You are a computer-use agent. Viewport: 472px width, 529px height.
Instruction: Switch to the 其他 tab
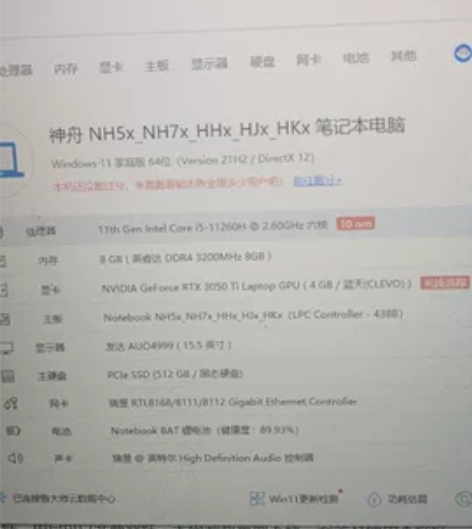404,56
